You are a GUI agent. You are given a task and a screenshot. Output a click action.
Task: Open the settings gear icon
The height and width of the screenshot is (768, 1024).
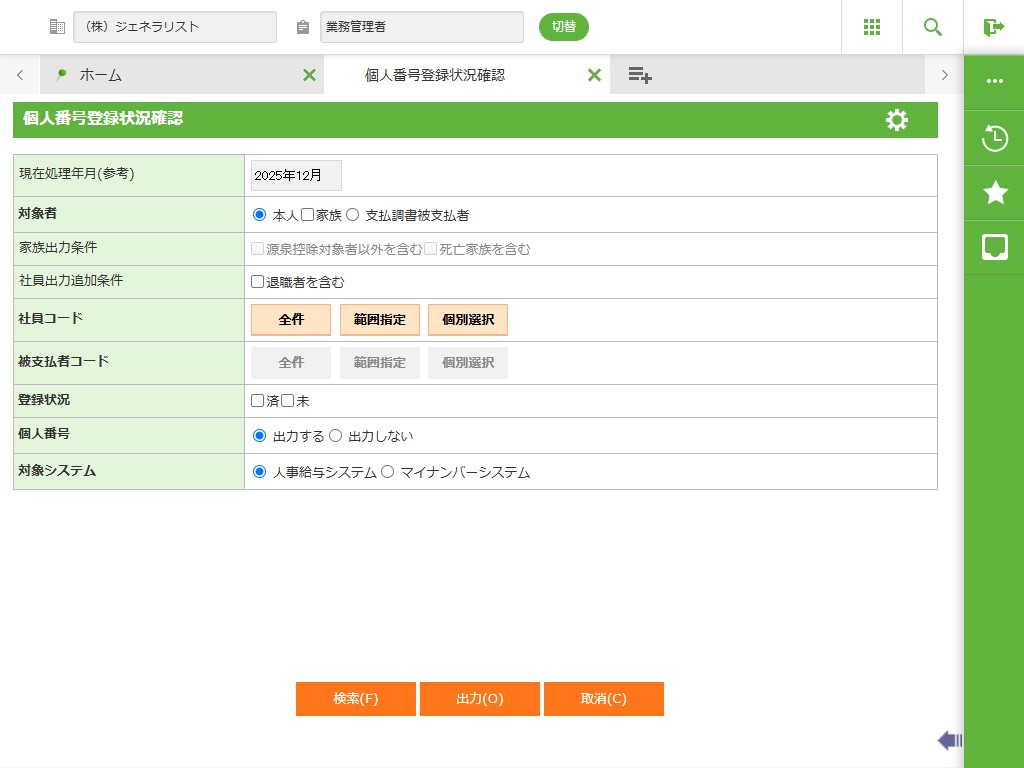[897, 120]
